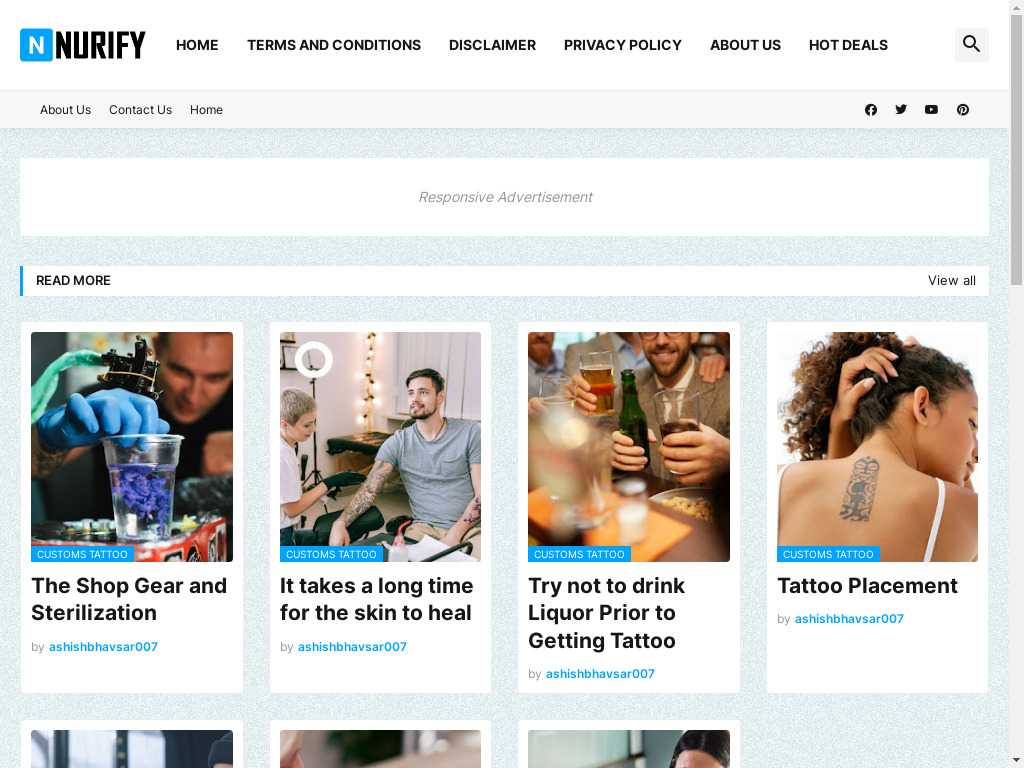Viewport: 1024px width, 768px height.
Task: Open author link under Liquor article
Action: pos(600,673)
